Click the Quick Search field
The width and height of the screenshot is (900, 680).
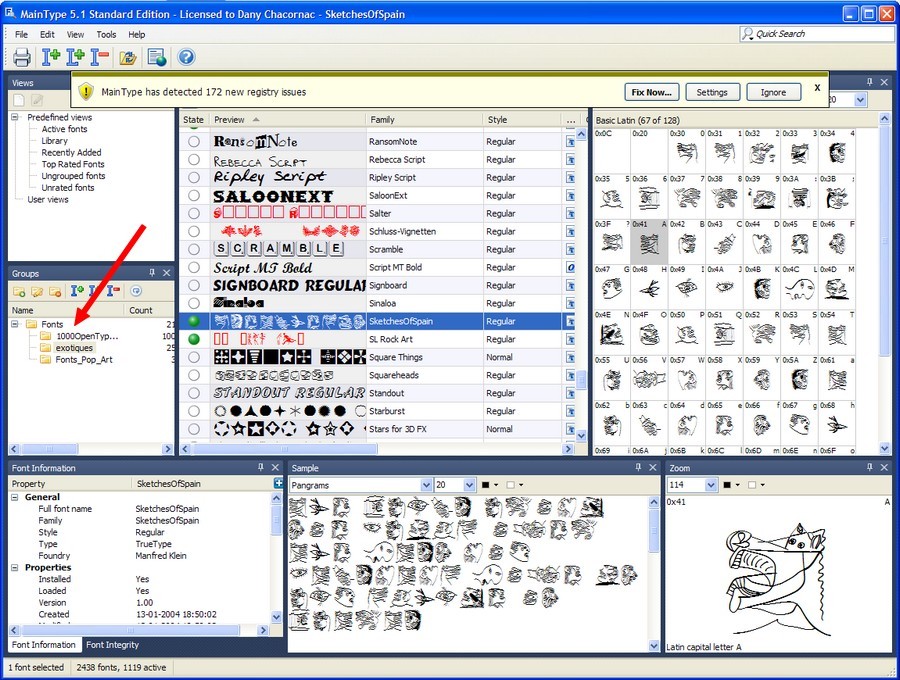coord(817,34)
